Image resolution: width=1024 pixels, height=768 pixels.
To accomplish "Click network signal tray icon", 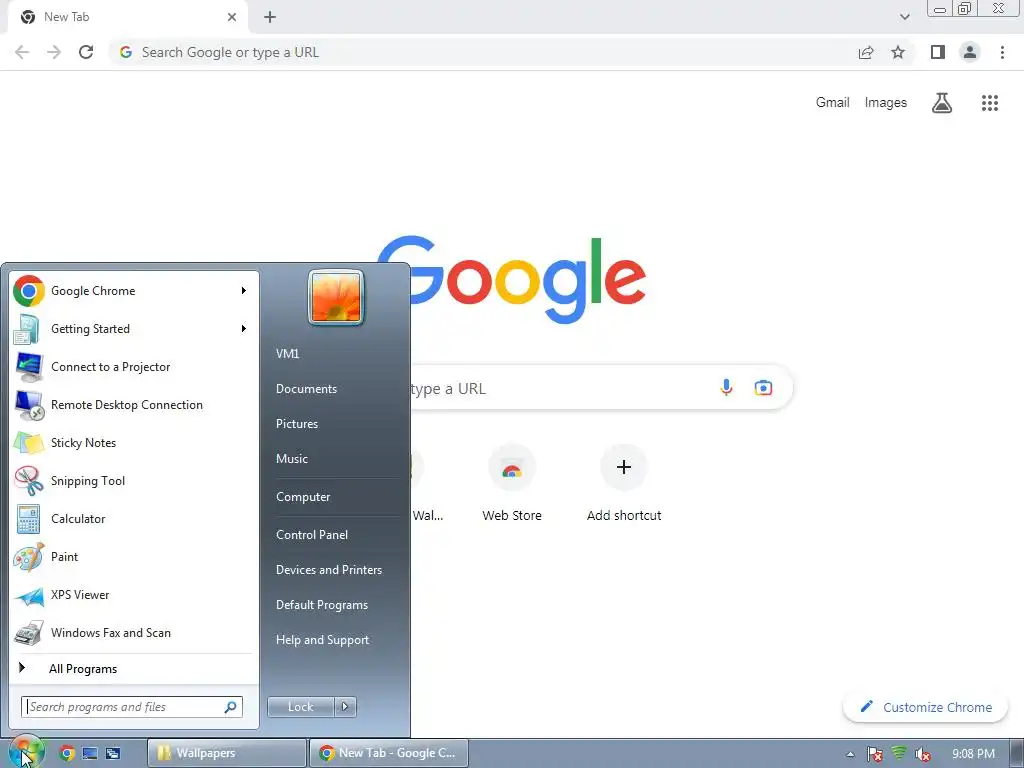I will 899,754.
